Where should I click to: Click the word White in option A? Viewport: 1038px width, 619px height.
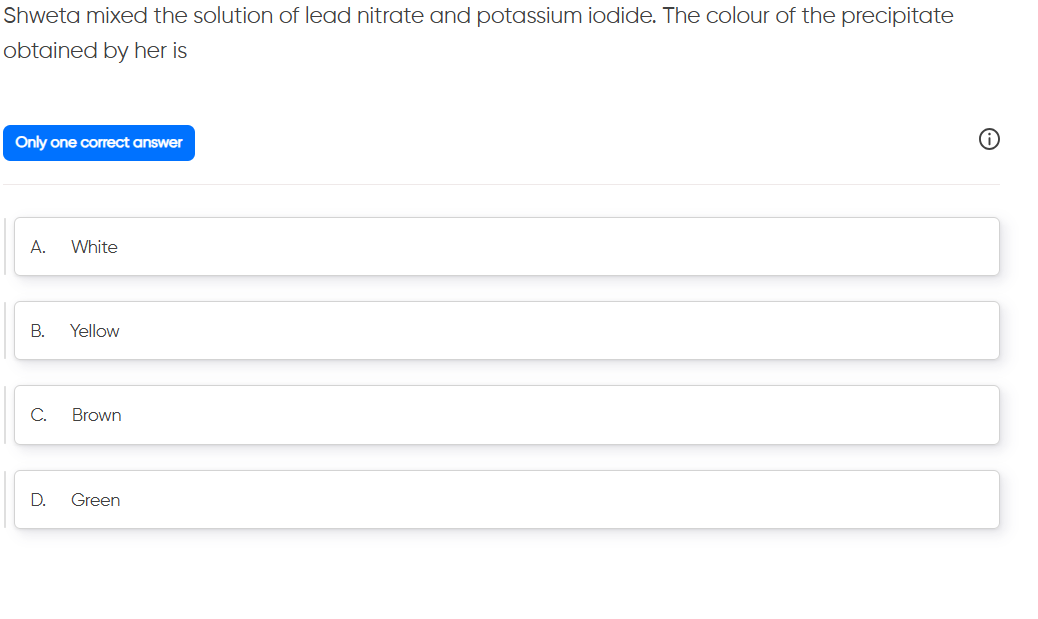(x=94, y=247)
